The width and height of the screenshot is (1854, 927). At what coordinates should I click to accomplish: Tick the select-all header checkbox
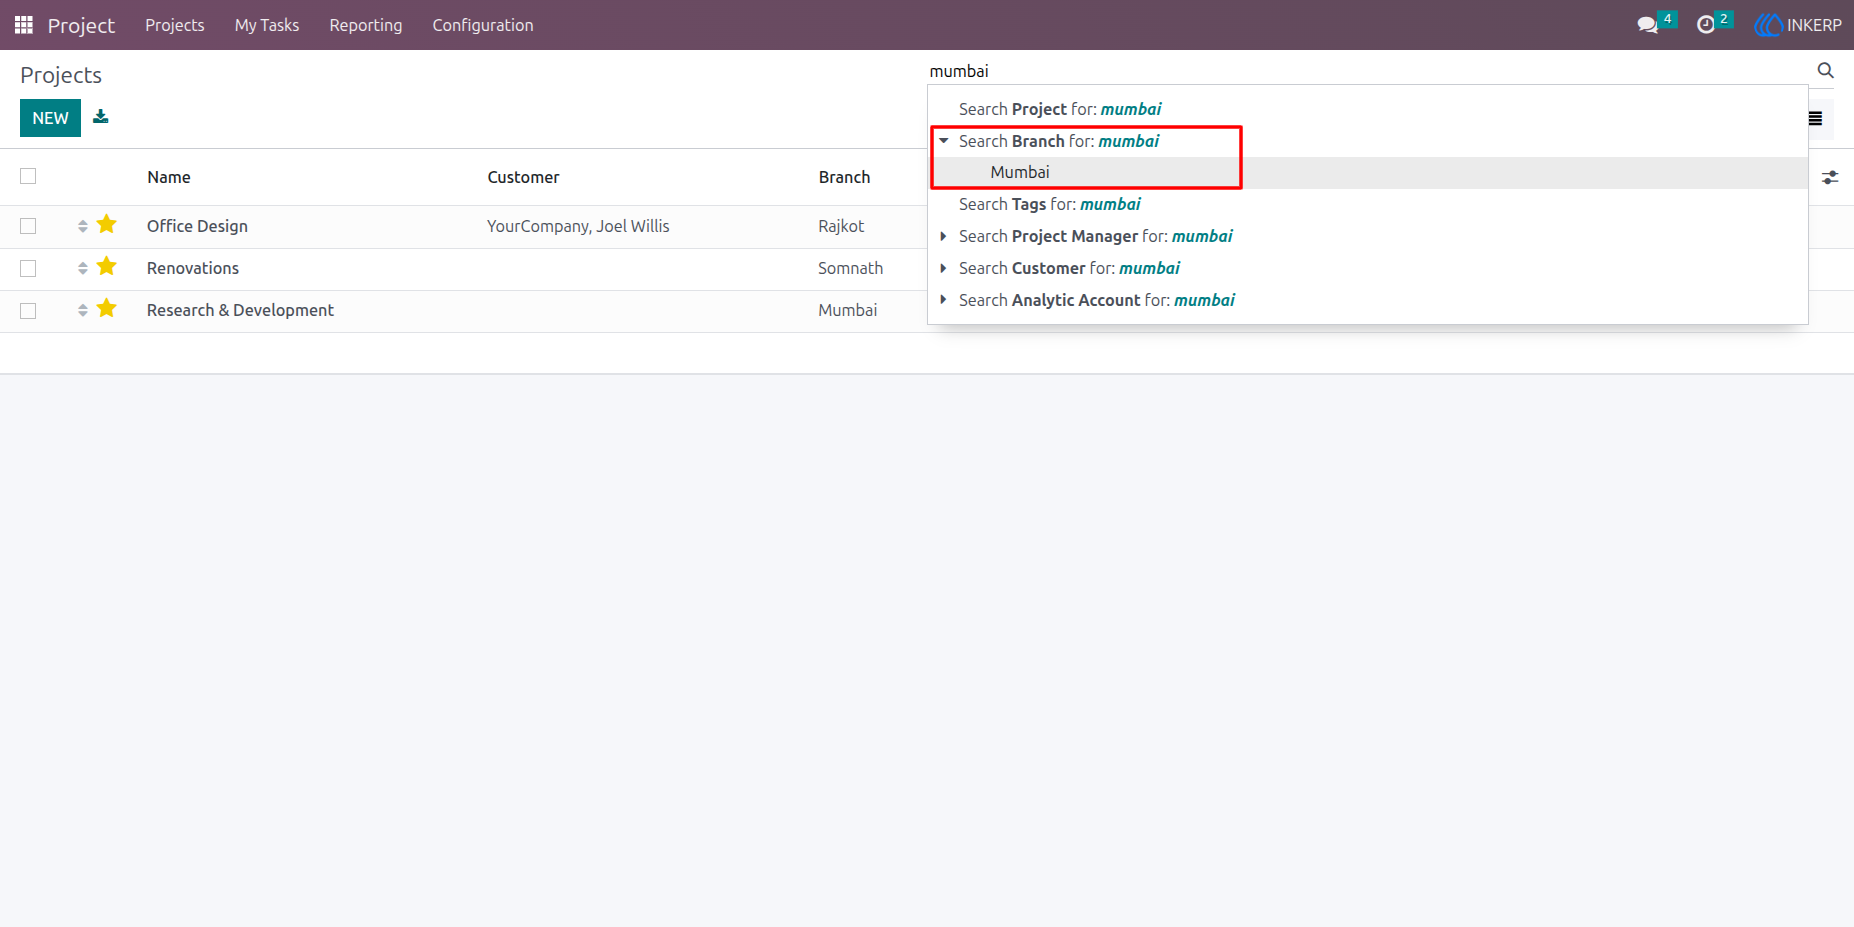click(28, 176)
